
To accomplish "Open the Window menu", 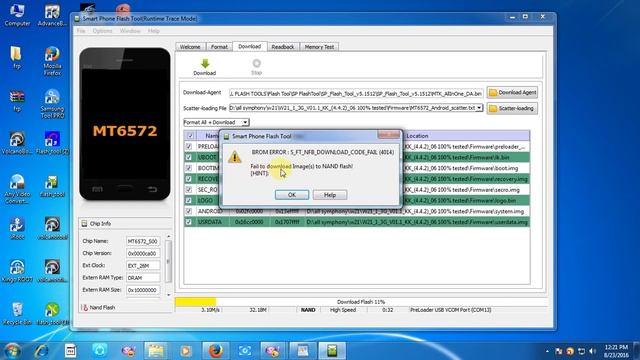I will (130, 31).
